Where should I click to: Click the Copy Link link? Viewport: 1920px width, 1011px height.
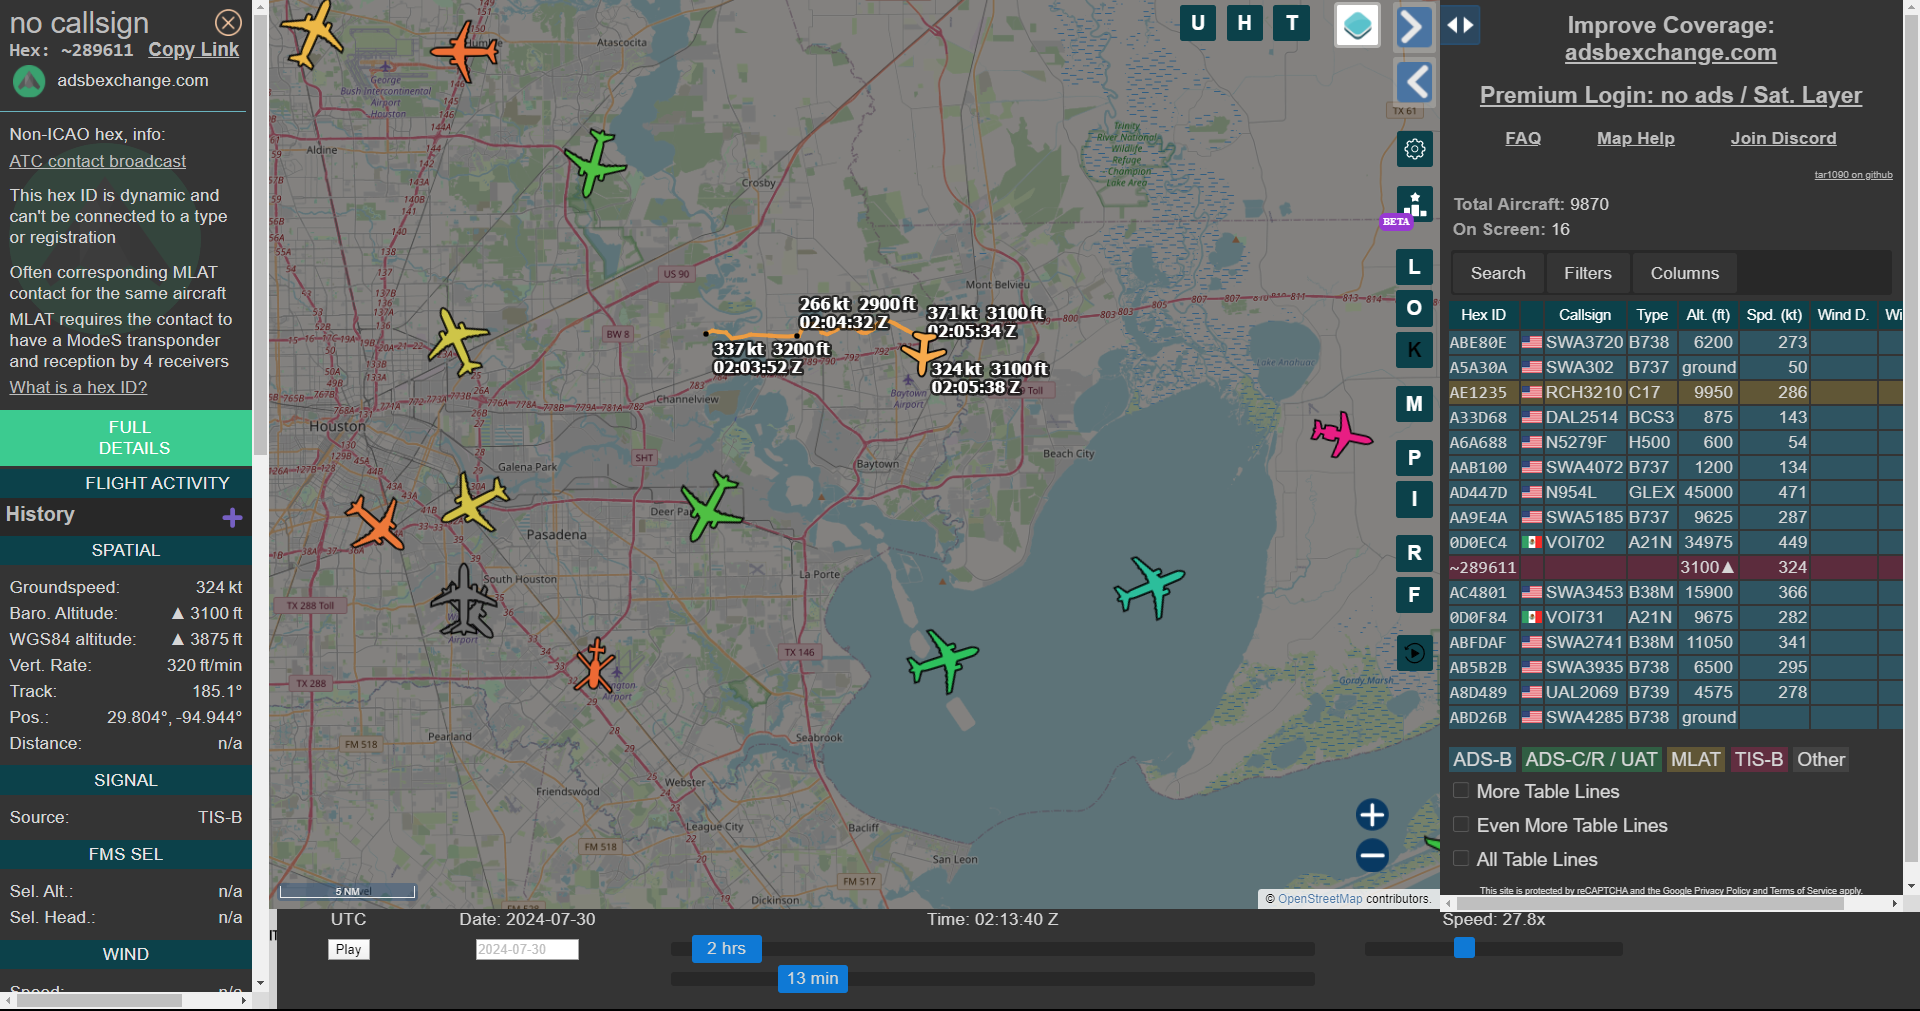click(x=194, y=50)
